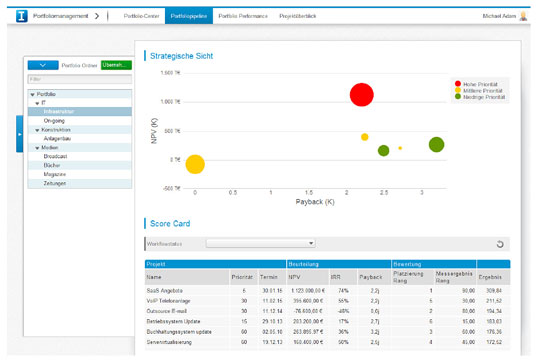Viewport: 538px width, 363px height.
Task: Sort table by Ergebnis column header
Action: [493, 277]
